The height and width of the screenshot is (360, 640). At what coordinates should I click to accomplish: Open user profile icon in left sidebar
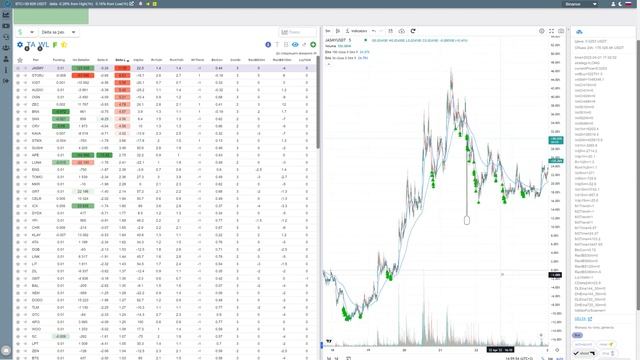coord(6,59)
